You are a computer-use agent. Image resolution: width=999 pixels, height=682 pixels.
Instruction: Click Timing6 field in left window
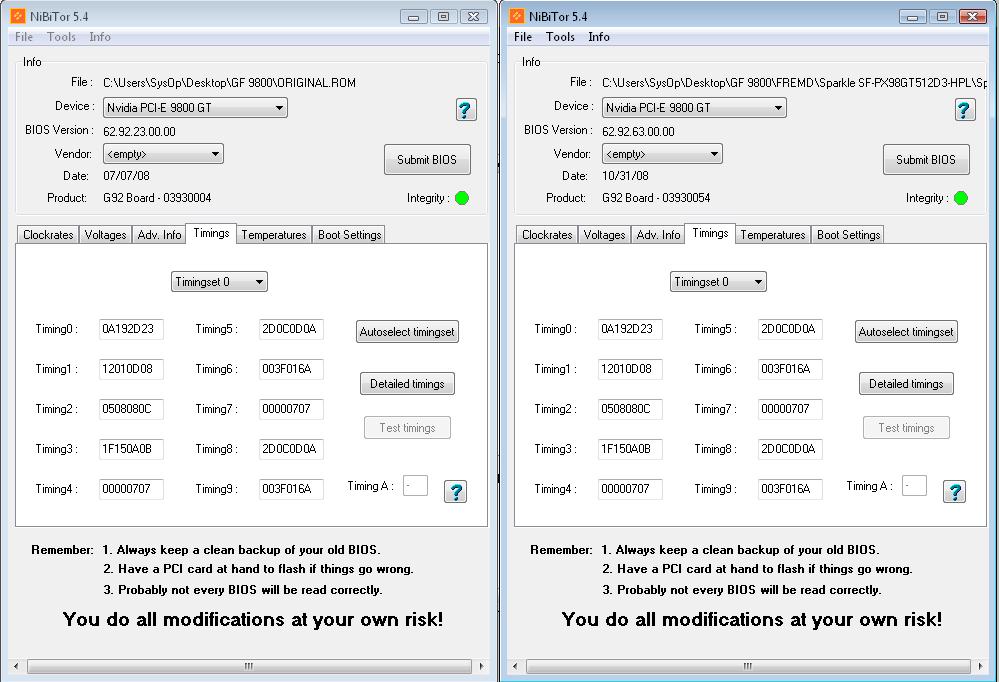pos(291,369)
